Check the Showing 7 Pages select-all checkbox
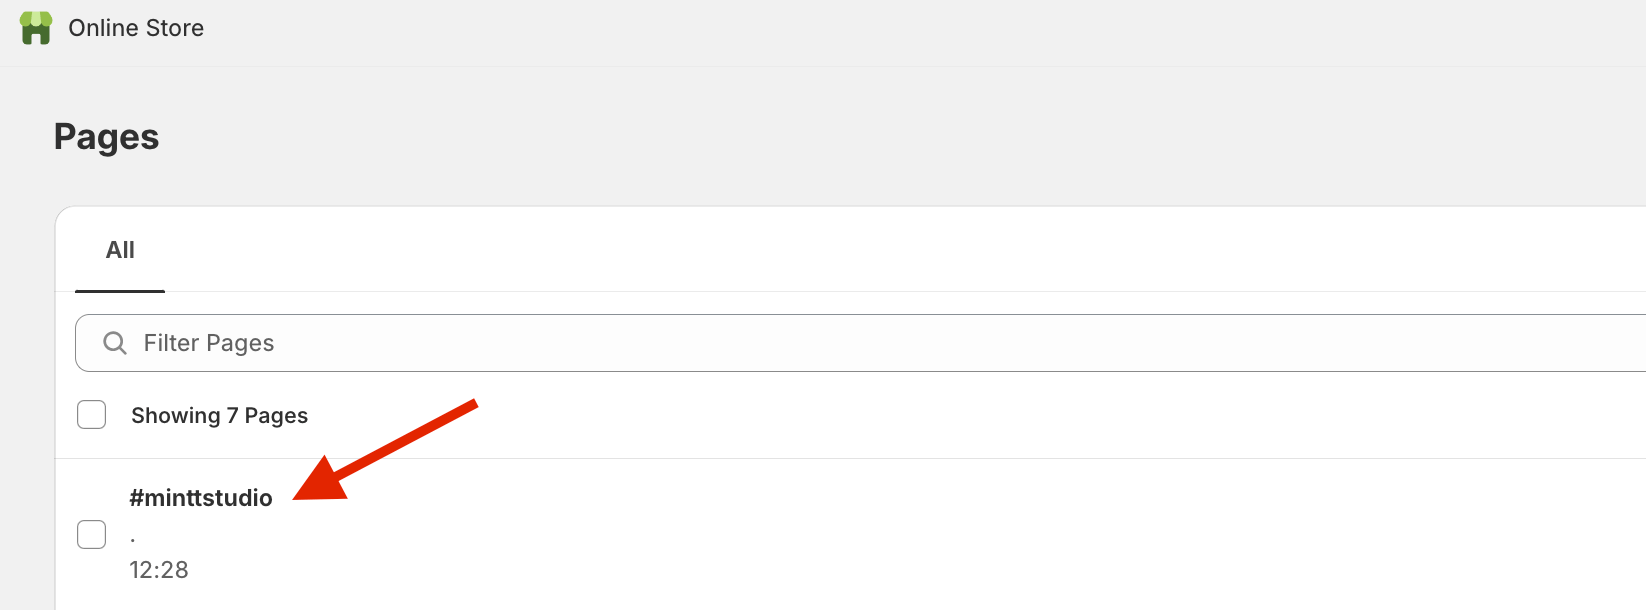The image size is (1646, 610). [x=91, y=414]
